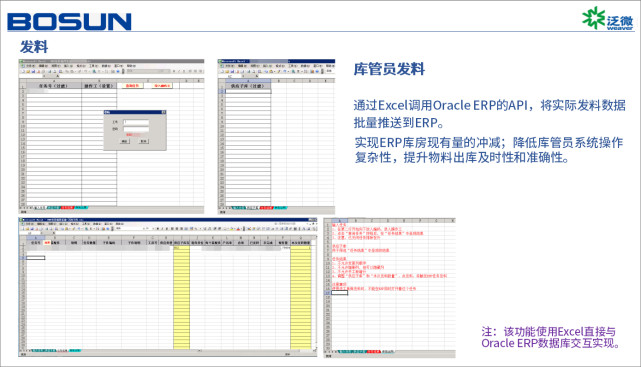
Task: Click the blue BOSUN logo
Action: click(x=69, y=22)
